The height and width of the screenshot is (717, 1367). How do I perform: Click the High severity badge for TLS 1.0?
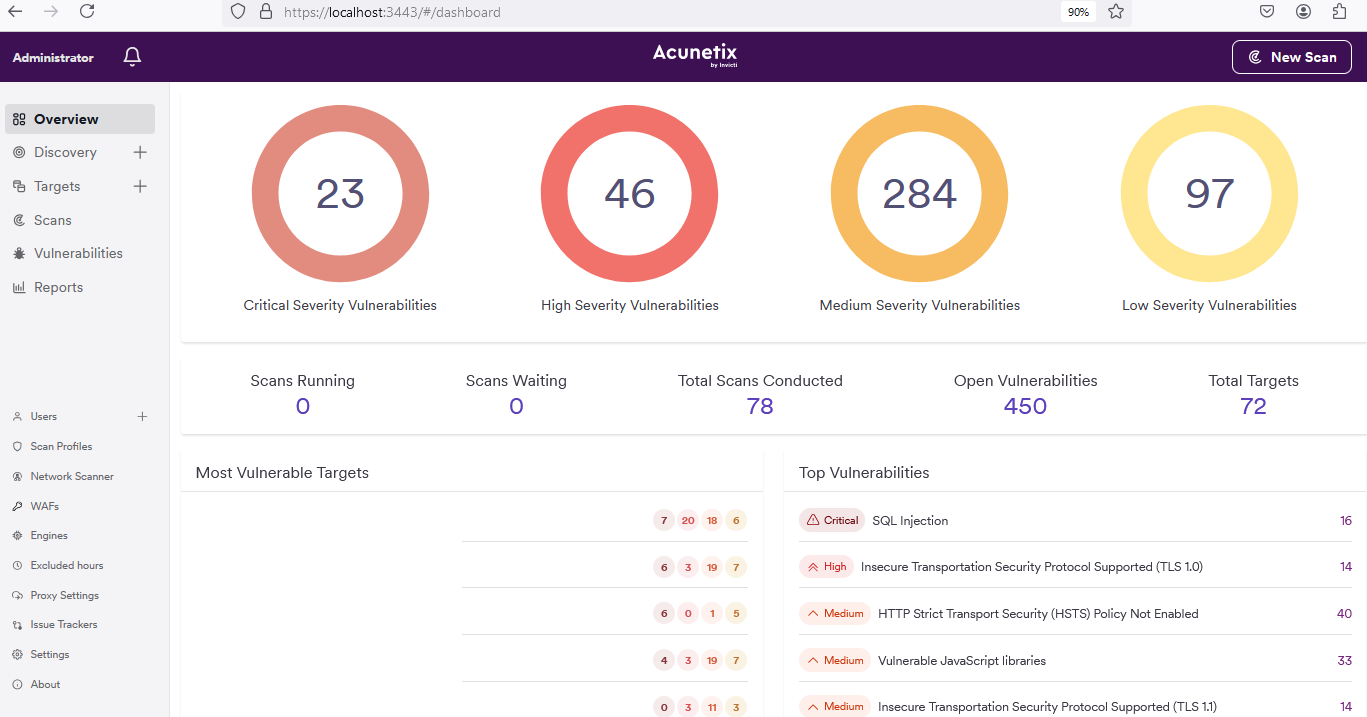[x=826, y=566]
